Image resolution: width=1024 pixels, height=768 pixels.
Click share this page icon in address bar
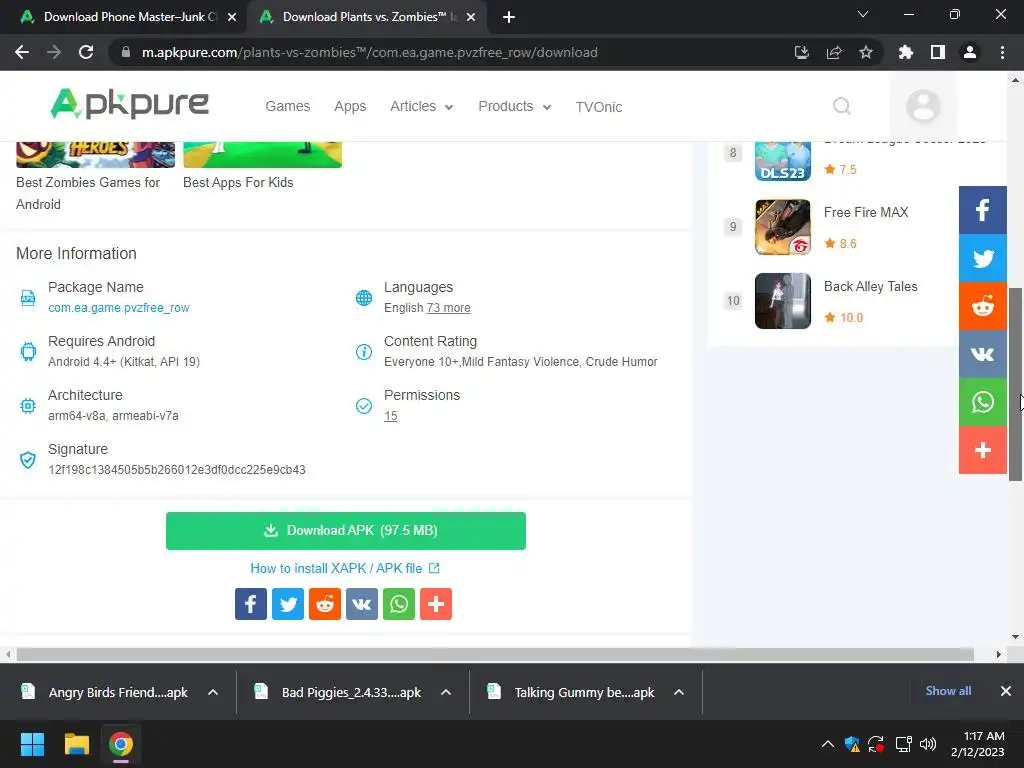coord(834,52)
